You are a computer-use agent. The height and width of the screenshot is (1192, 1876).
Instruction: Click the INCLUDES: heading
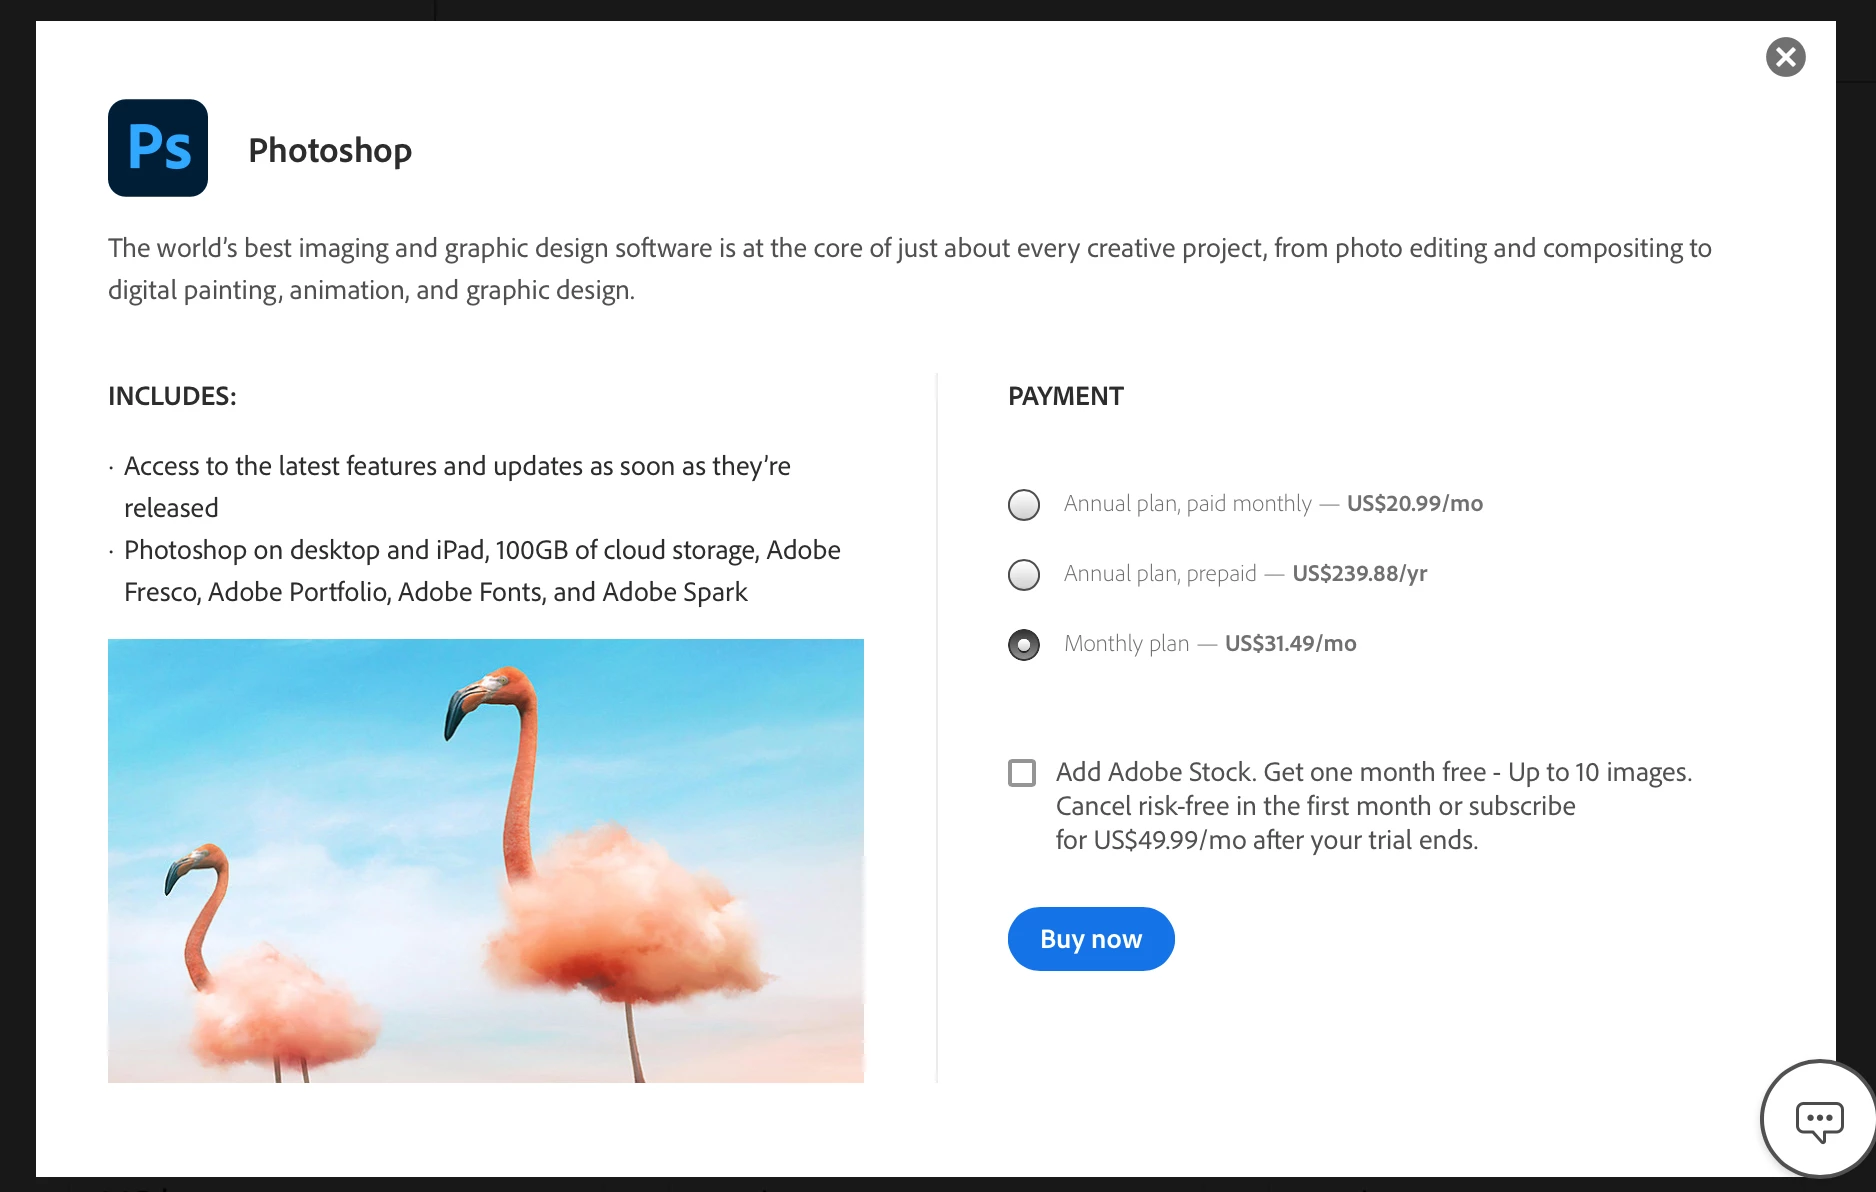[172, 396]
